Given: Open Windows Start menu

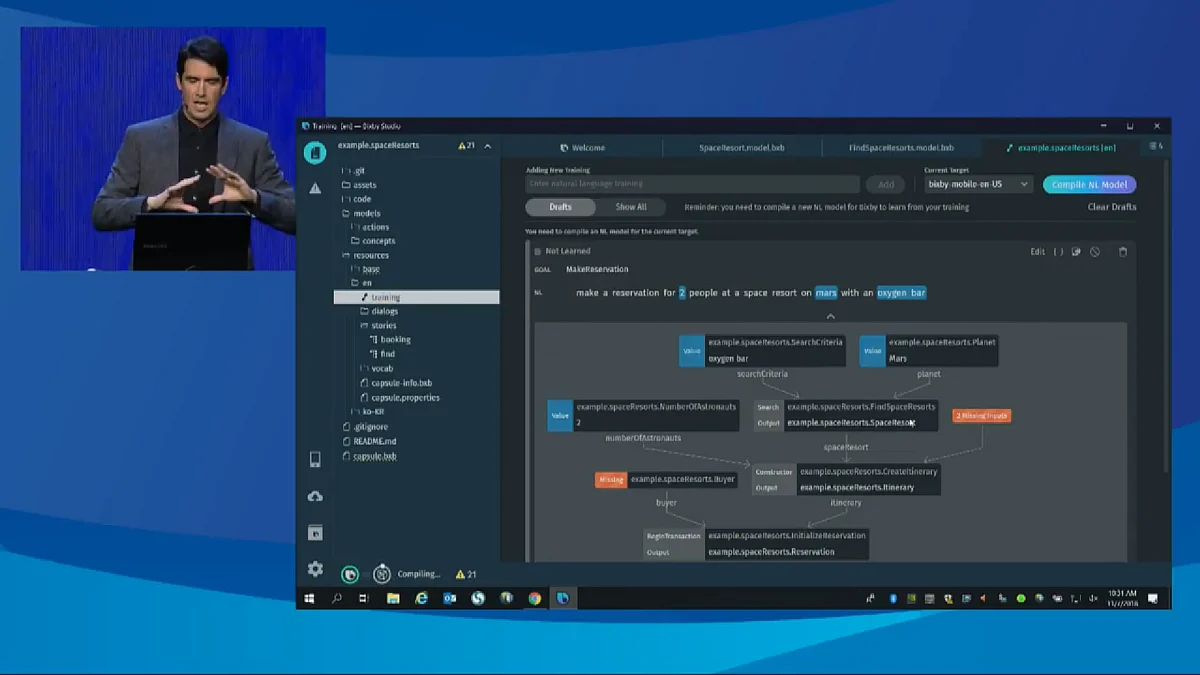Looking at the screenshot, I should coord(309,598).
